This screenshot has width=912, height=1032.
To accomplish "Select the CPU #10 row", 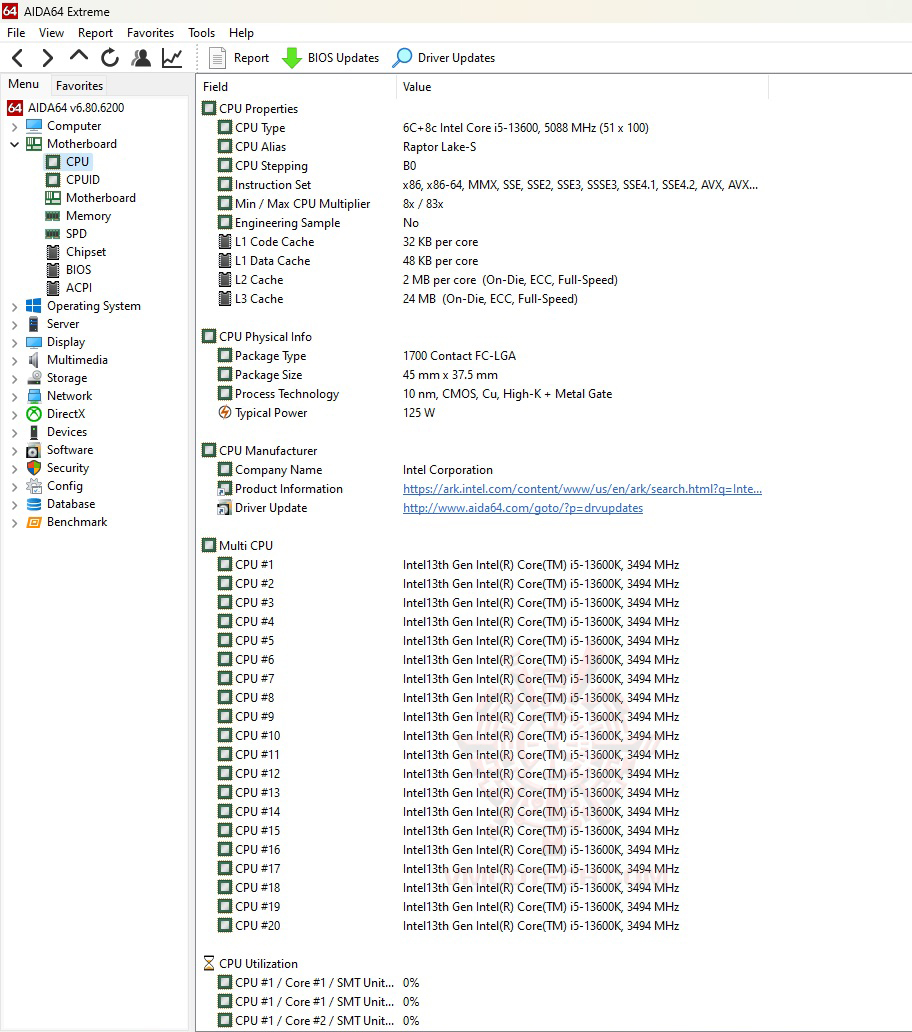I will coord(449,736).
